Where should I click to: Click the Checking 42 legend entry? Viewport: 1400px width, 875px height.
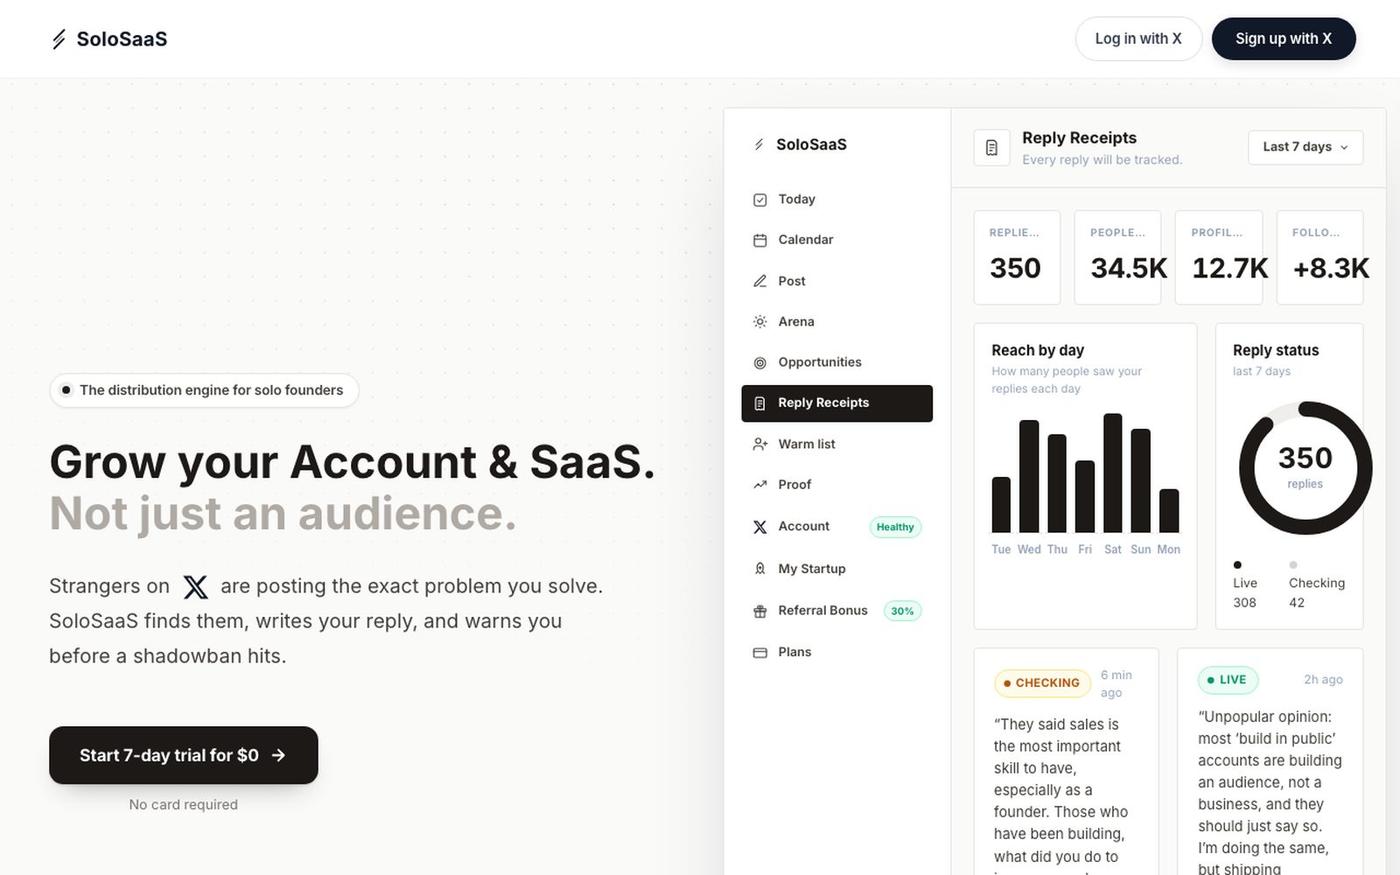pos(1317,585)
